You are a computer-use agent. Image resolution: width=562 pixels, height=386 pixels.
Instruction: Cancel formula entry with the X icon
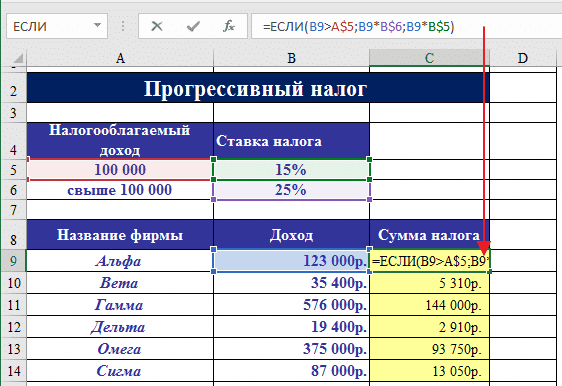[x=157, y=26]
